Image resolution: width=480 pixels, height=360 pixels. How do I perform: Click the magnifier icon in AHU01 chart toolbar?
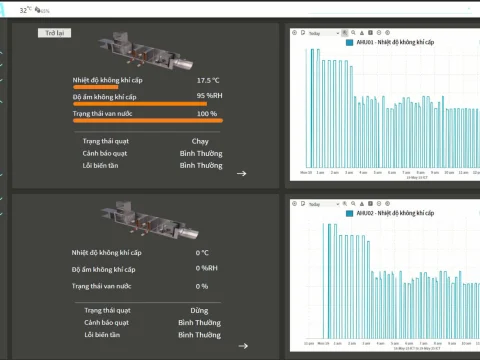pos(353,33)
